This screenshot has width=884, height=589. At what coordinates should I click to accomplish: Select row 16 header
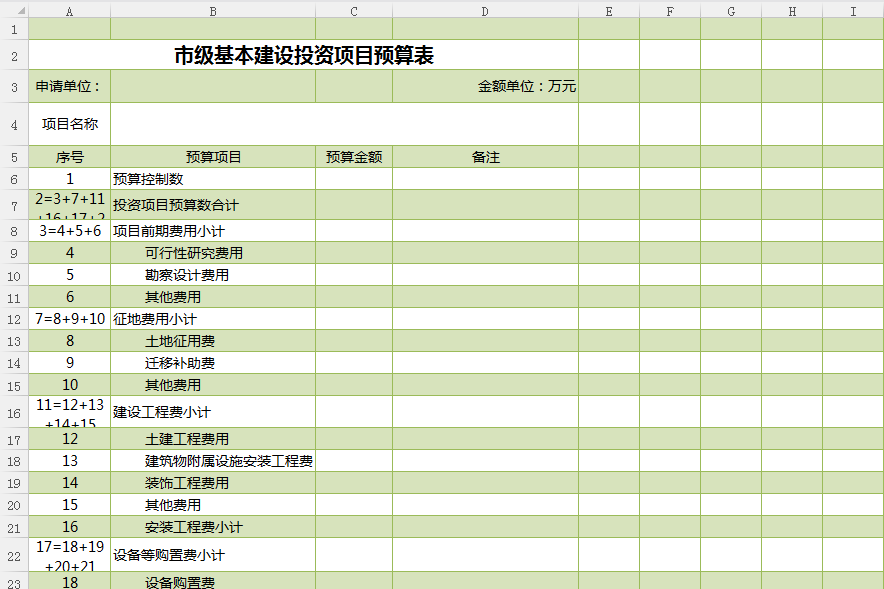pyautogui.click(x=14, y=412)
